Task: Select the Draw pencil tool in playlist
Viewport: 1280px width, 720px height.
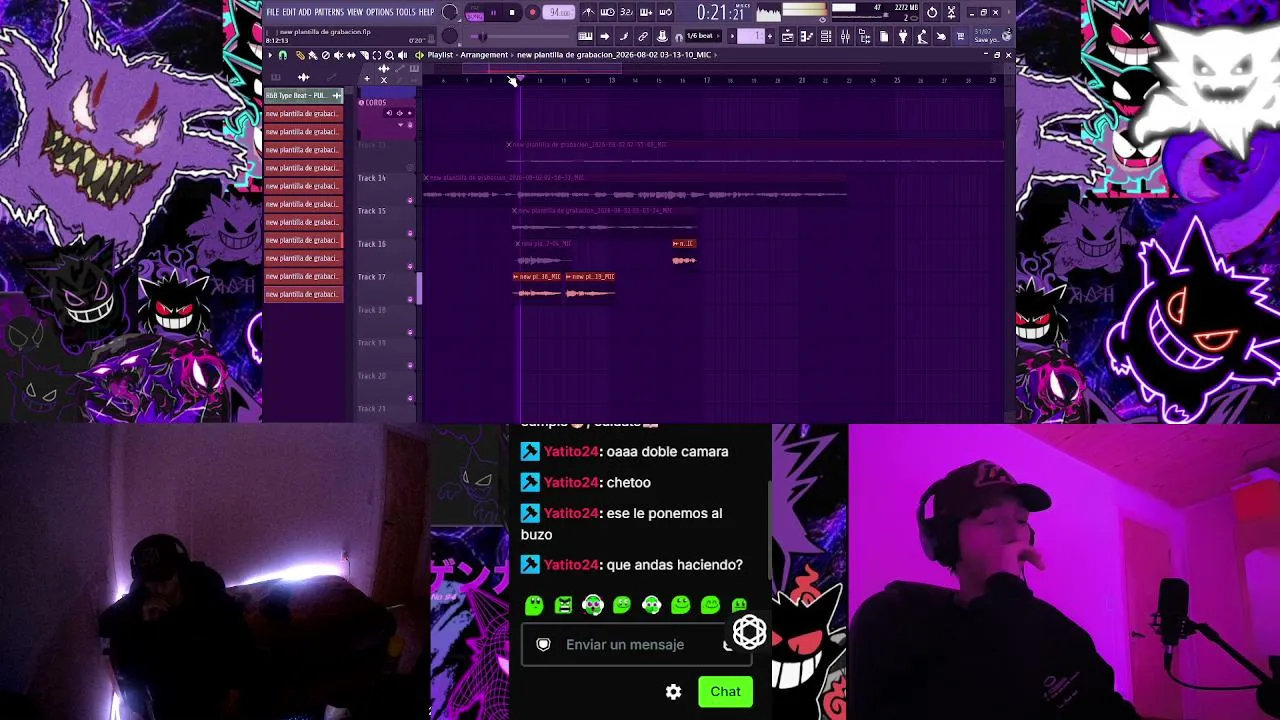Action: pyautogui.click(x=300, y=55)
